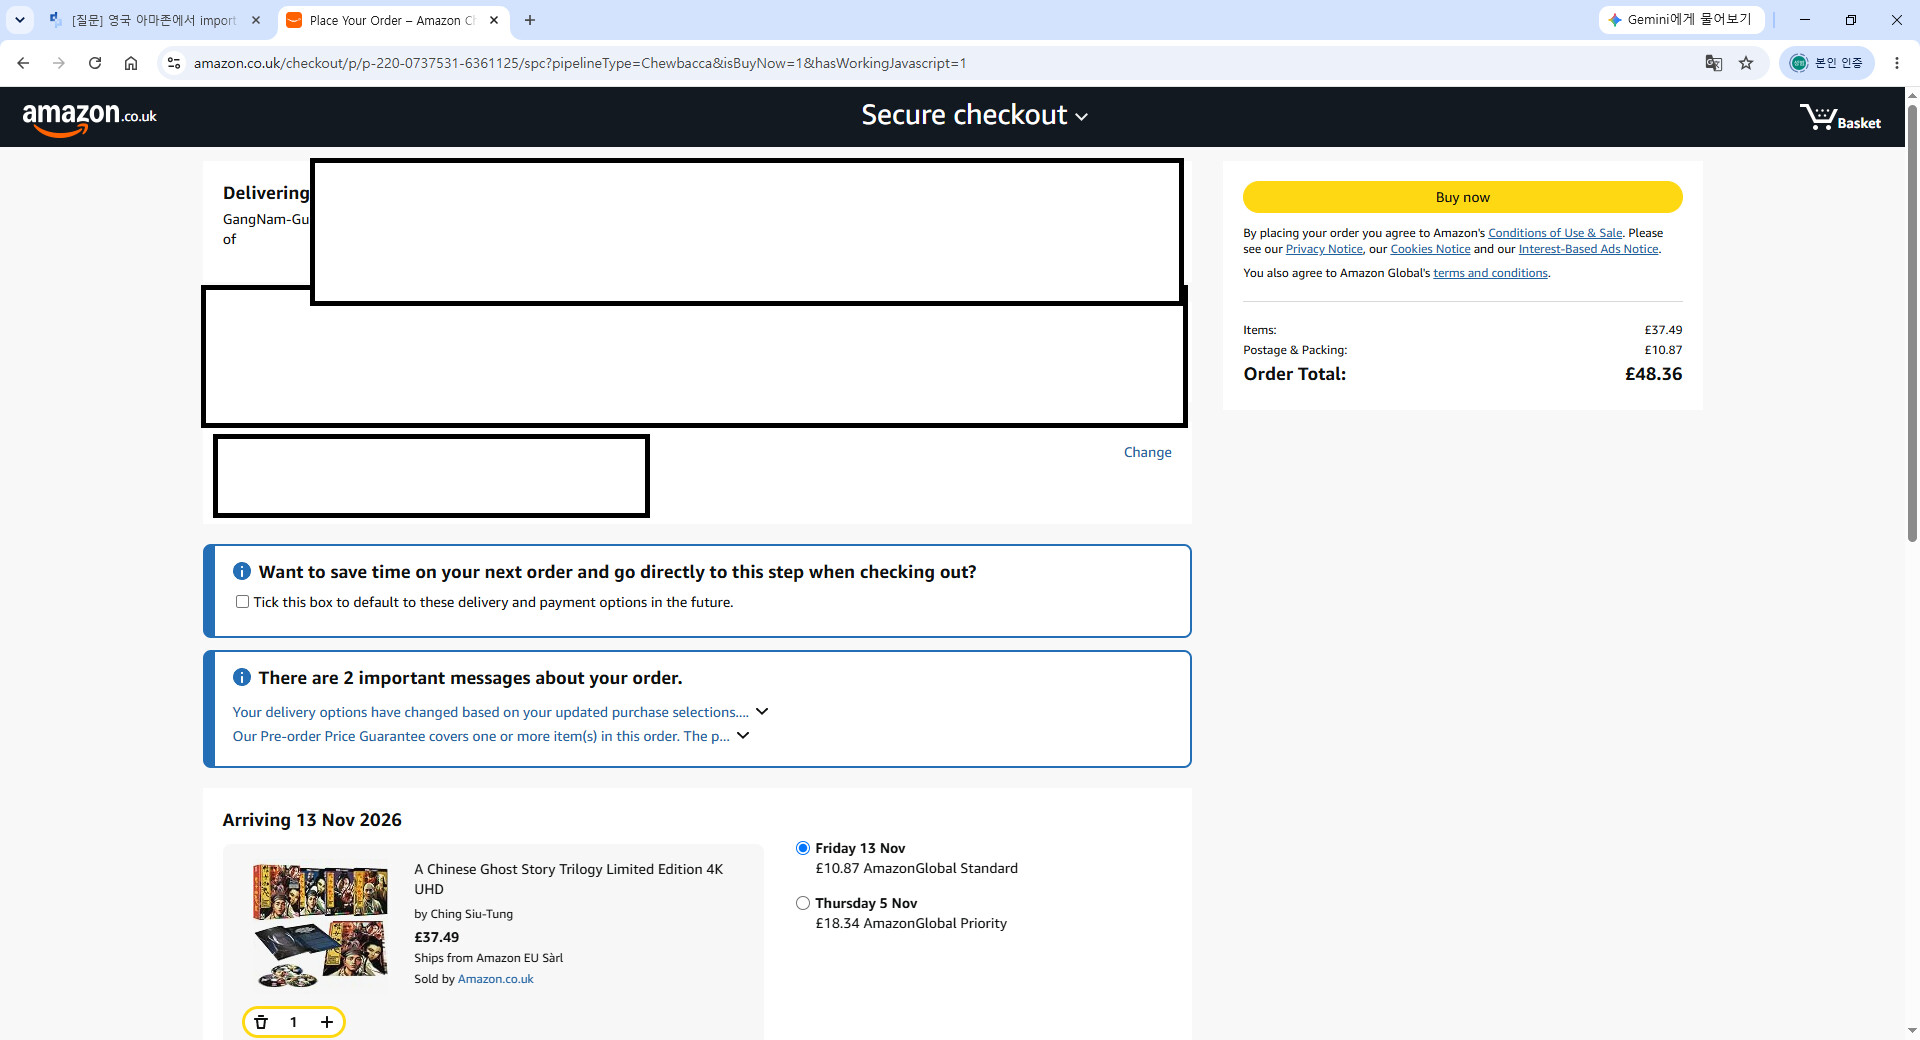Delete item with the trash icon

pos(261,1022)
